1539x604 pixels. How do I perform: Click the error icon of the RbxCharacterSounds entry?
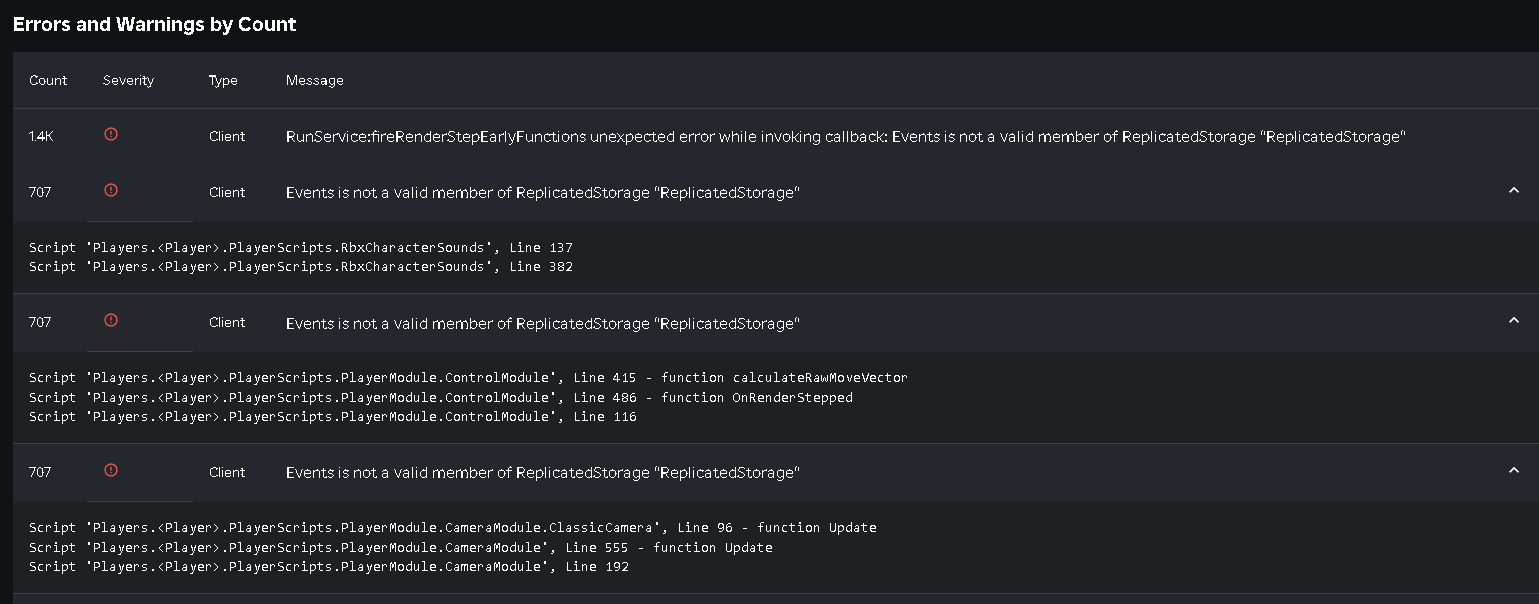pyautogui.click(x=111, y=190)
